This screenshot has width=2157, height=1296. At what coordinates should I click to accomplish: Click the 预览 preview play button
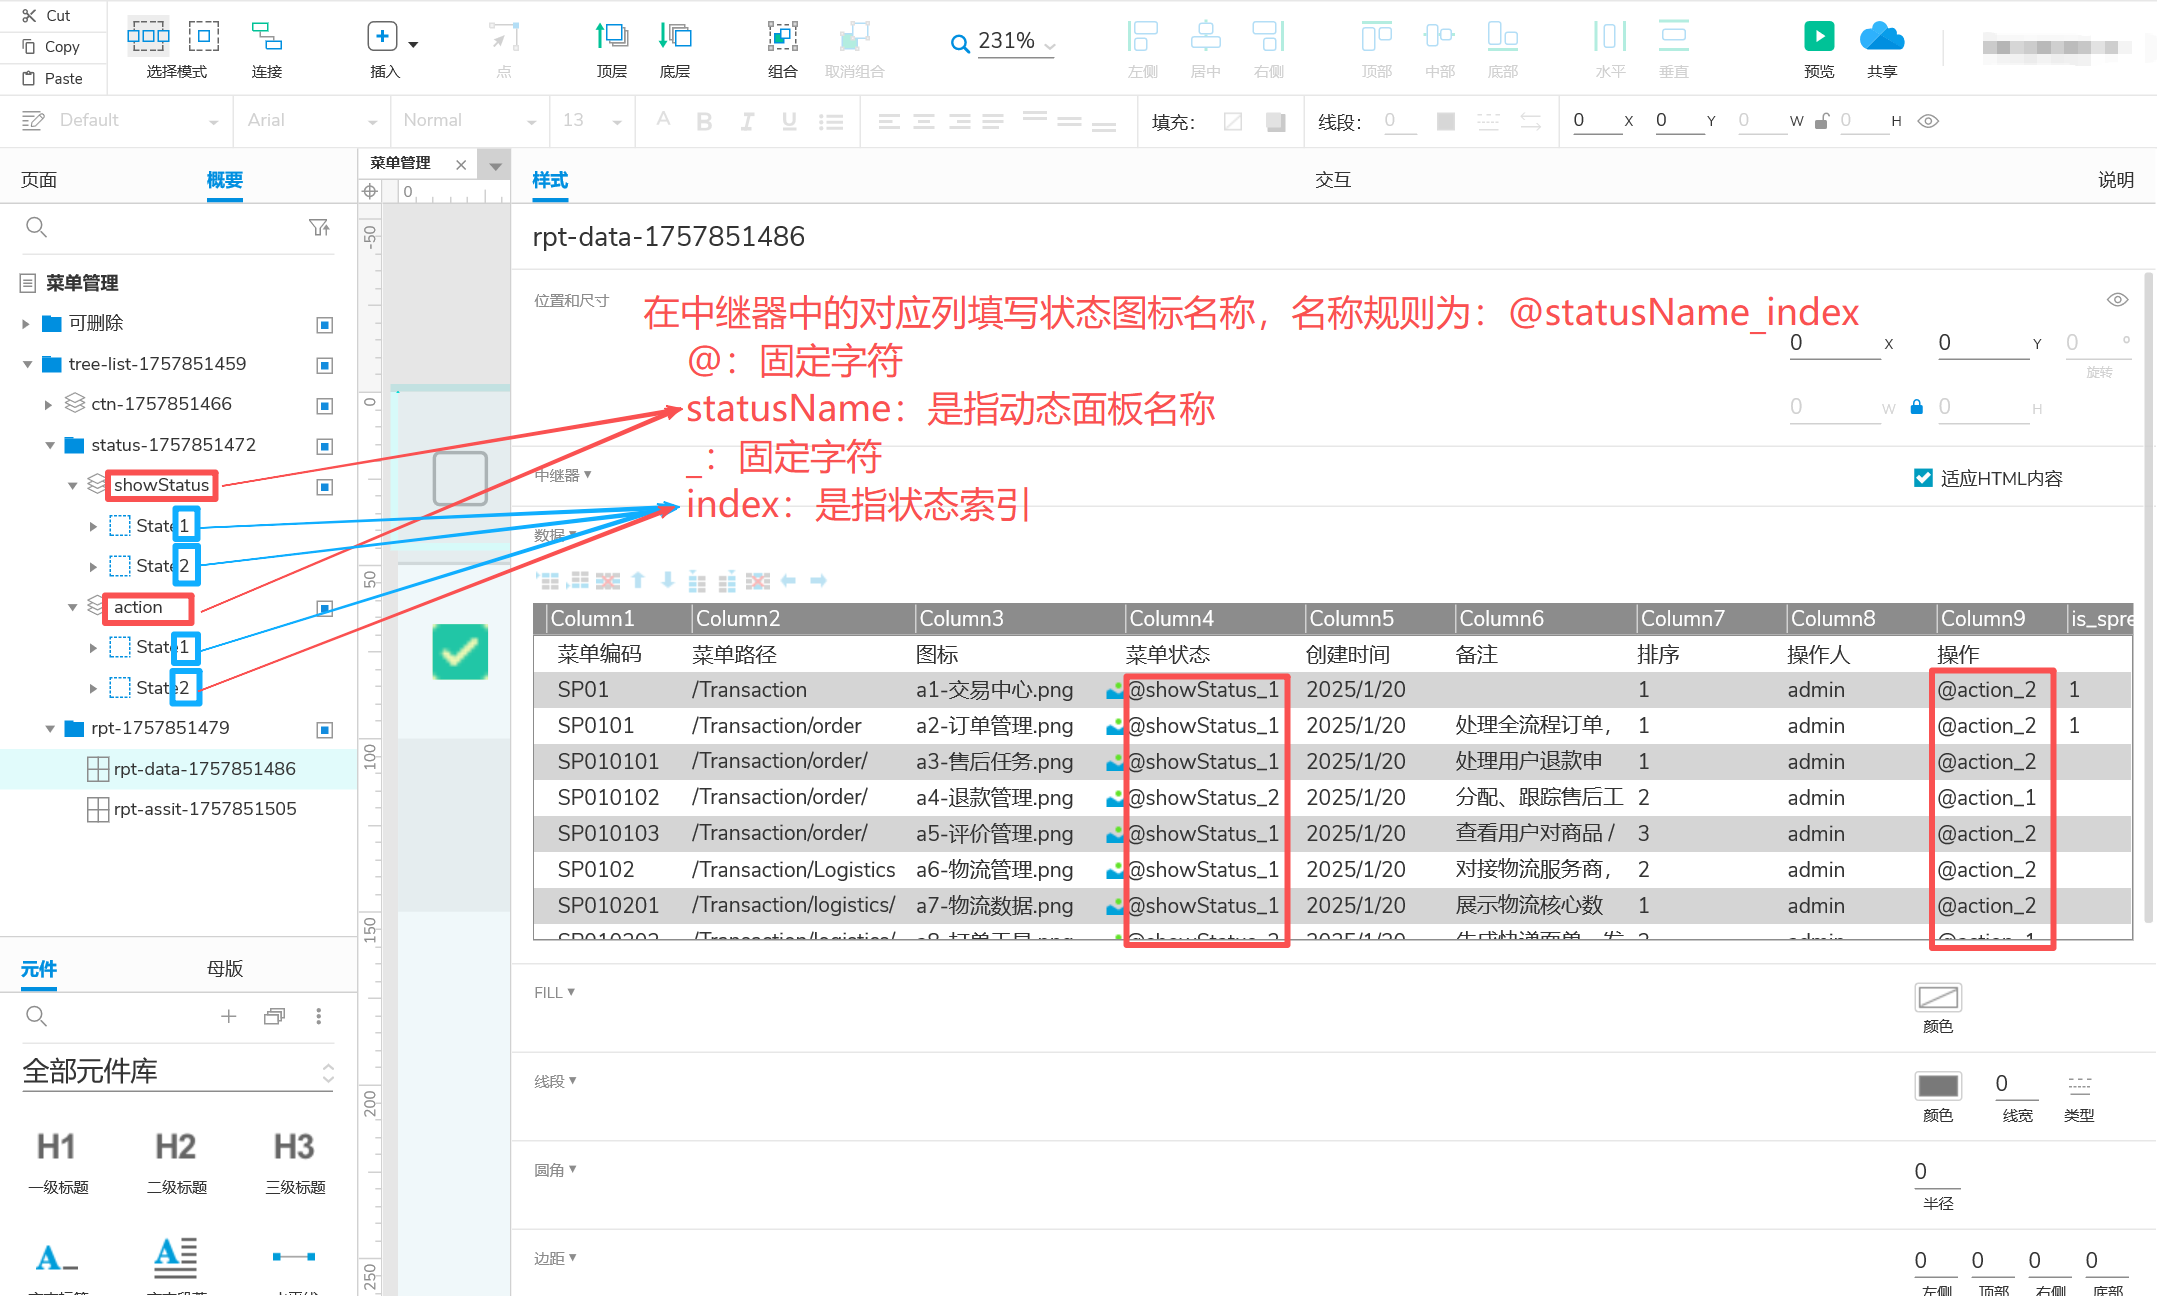1819,36
